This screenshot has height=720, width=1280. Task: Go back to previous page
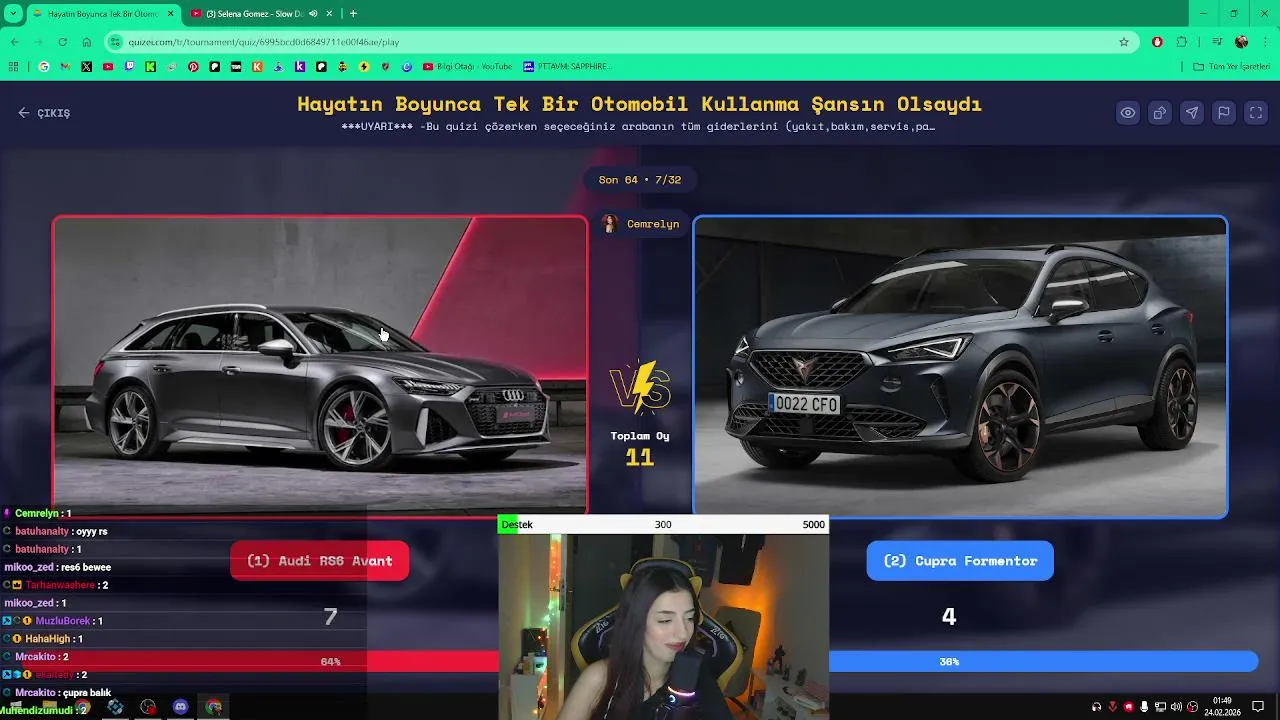(x=15, y=42)
